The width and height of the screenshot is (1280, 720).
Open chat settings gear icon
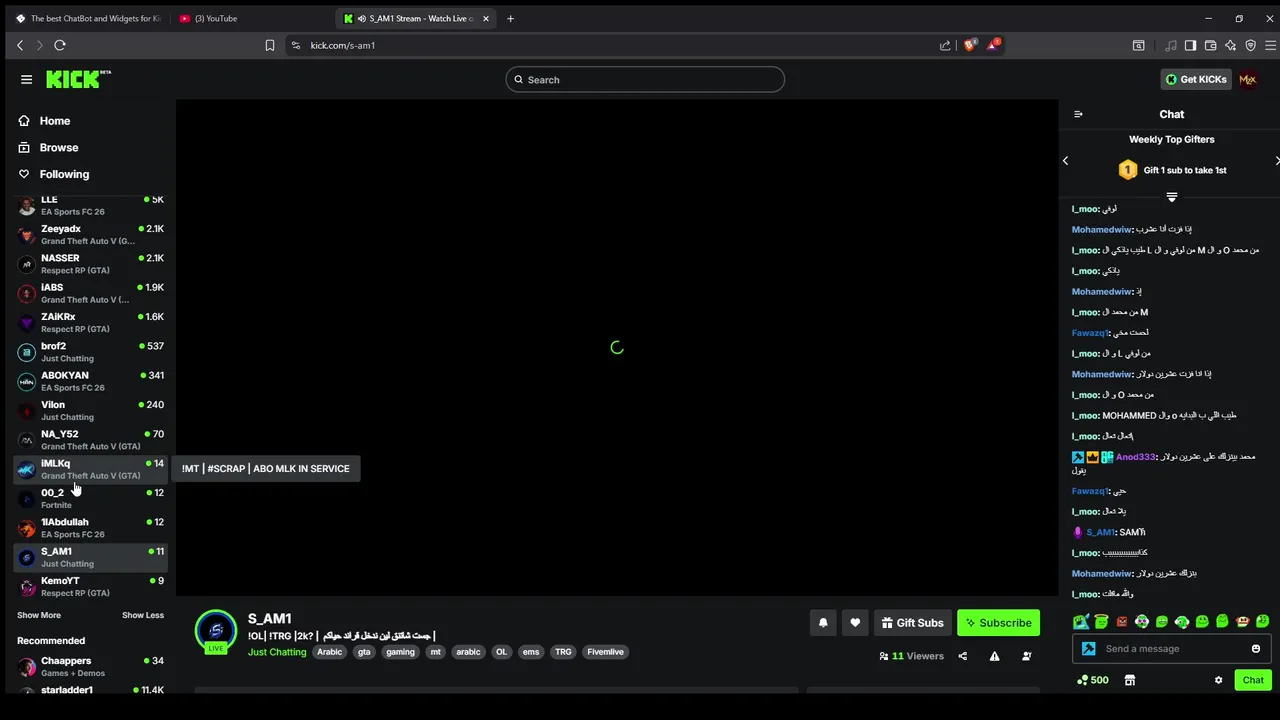(1218, 680)
